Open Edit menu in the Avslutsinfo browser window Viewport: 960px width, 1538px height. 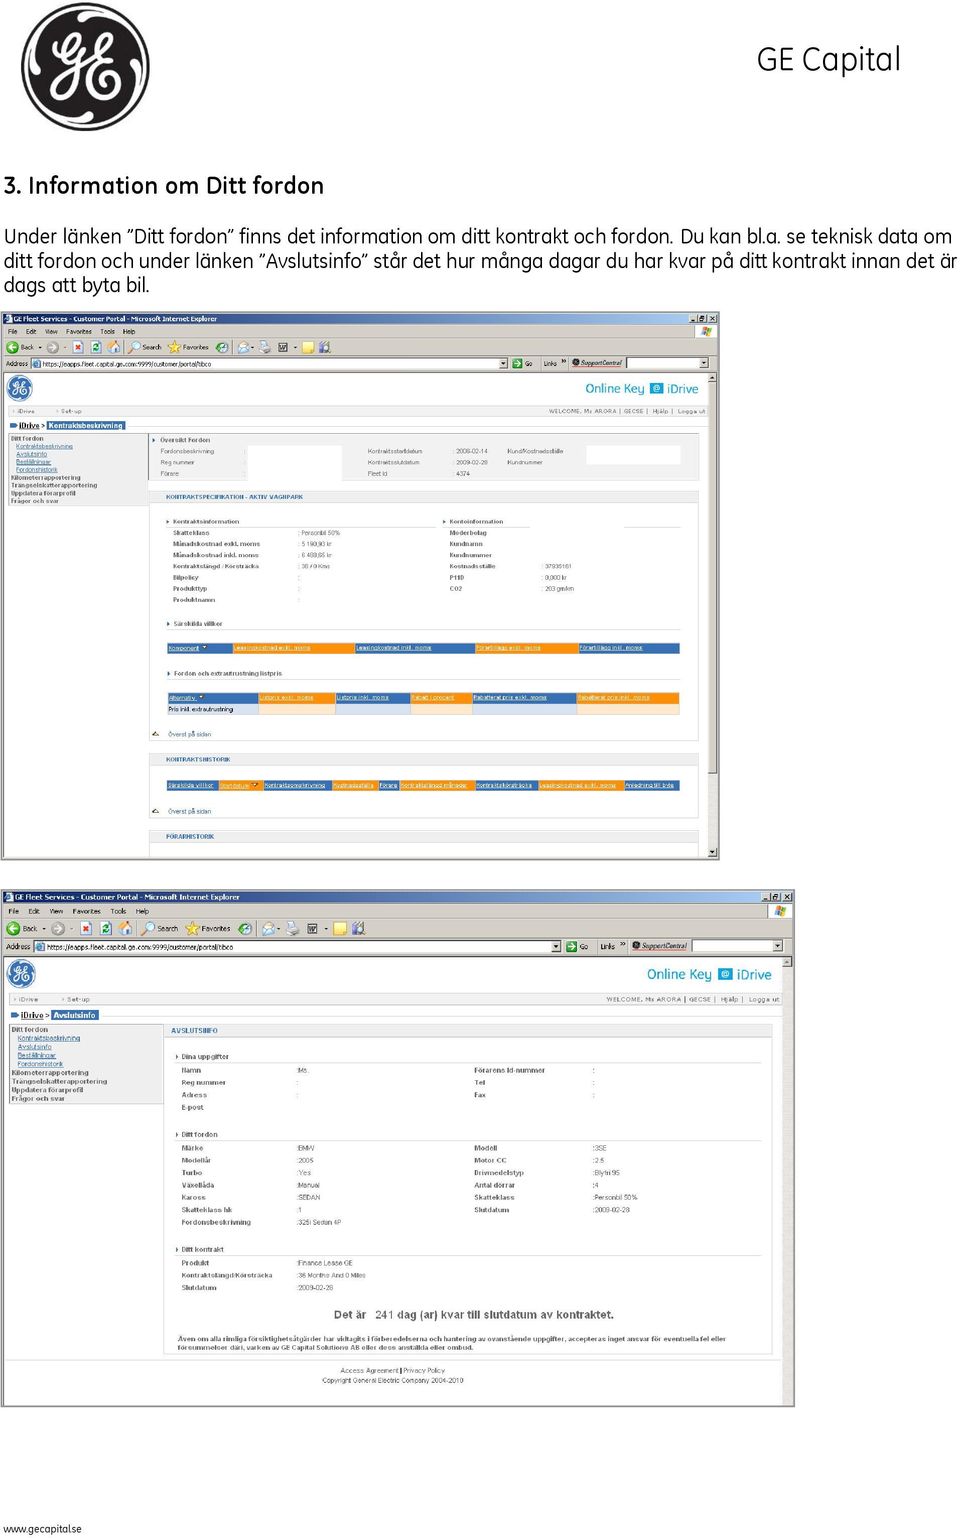34,911
